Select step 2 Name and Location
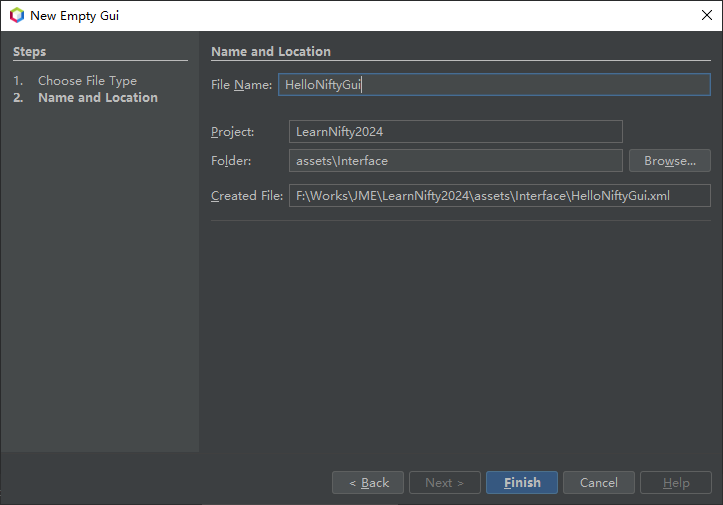Viewport: 723px width, 505px height. [97, 98]
